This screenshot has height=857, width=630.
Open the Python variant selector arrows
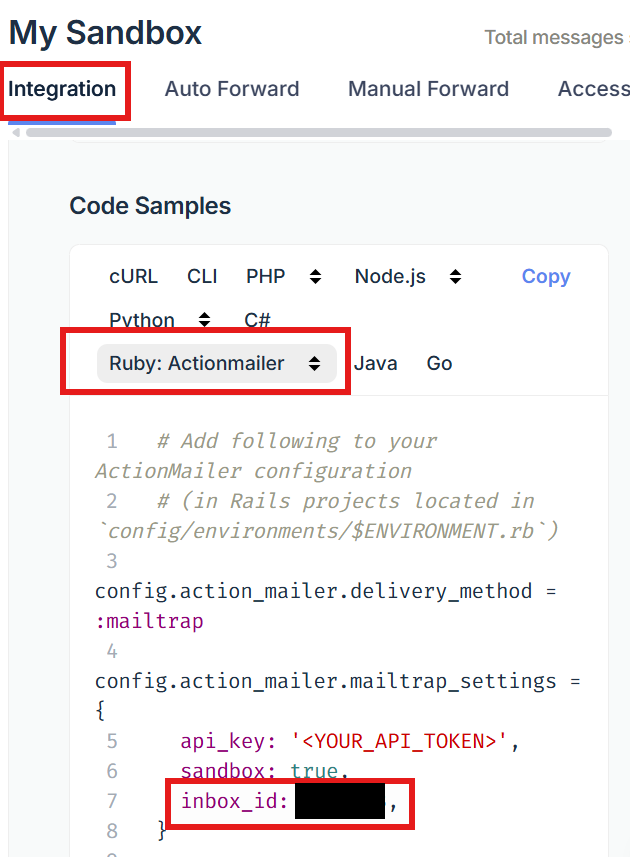point(204,320)
